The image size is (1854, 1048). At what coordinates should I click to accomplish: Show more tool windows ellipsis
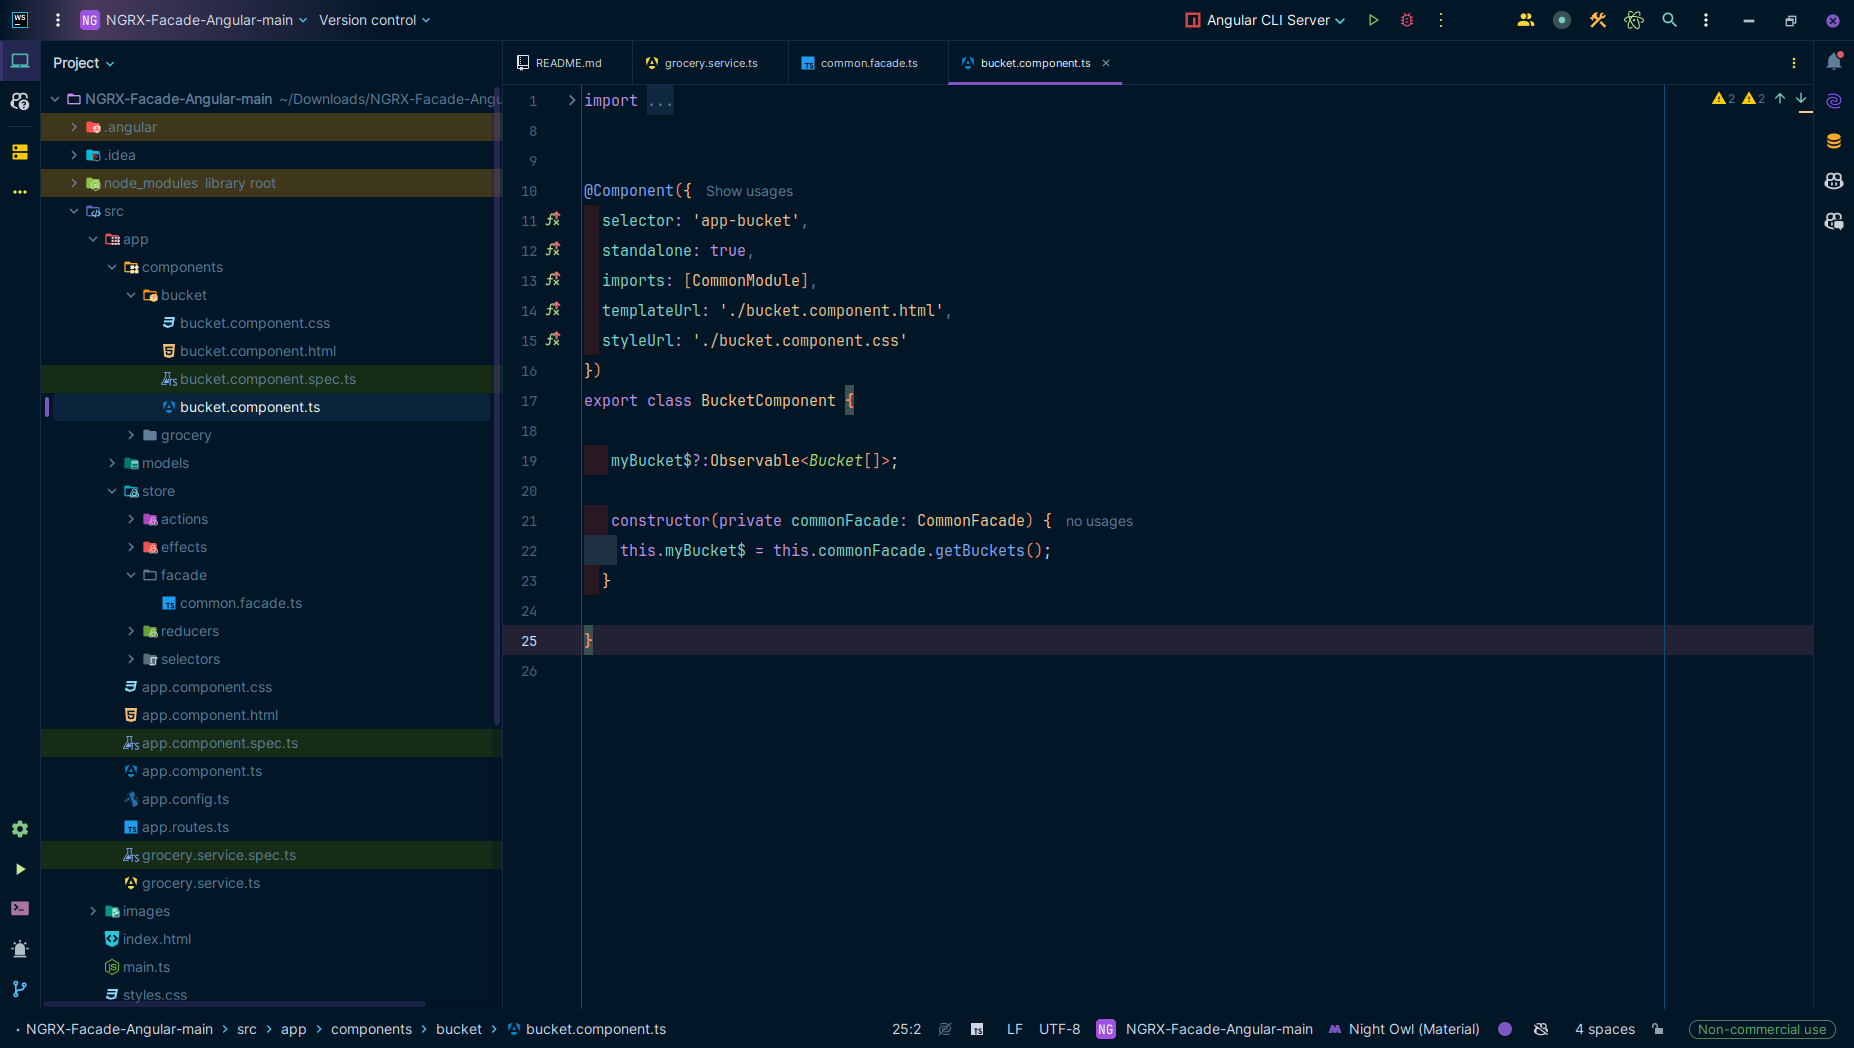20,192
